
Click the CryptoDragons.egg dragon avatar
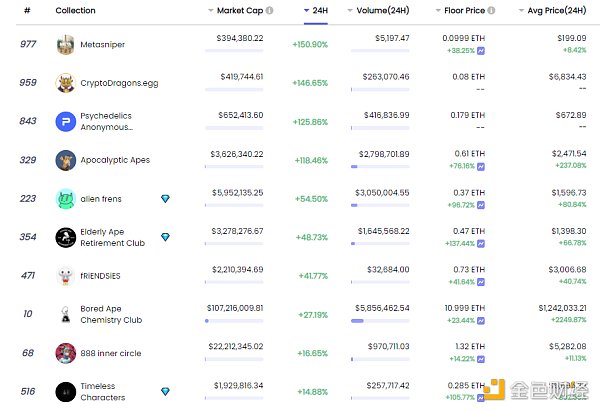tap(65, 83)
